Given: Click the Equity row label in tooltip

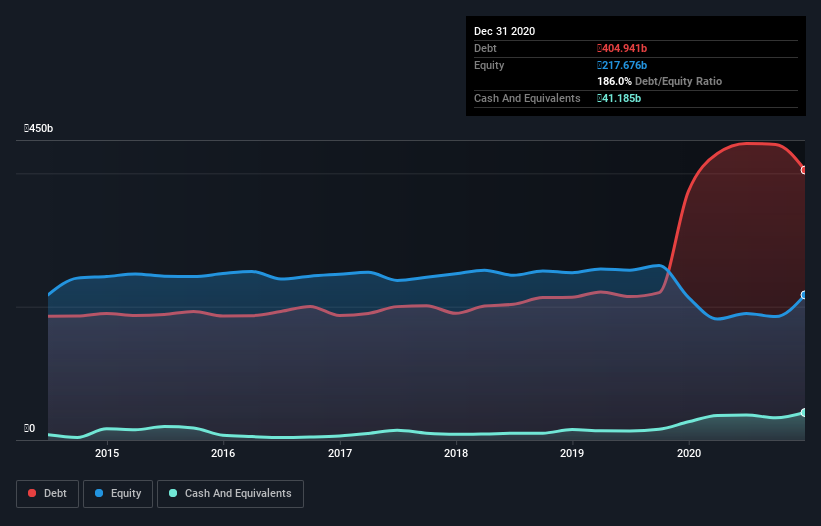Looking at the screenshot, I should (x=489, y=65).
